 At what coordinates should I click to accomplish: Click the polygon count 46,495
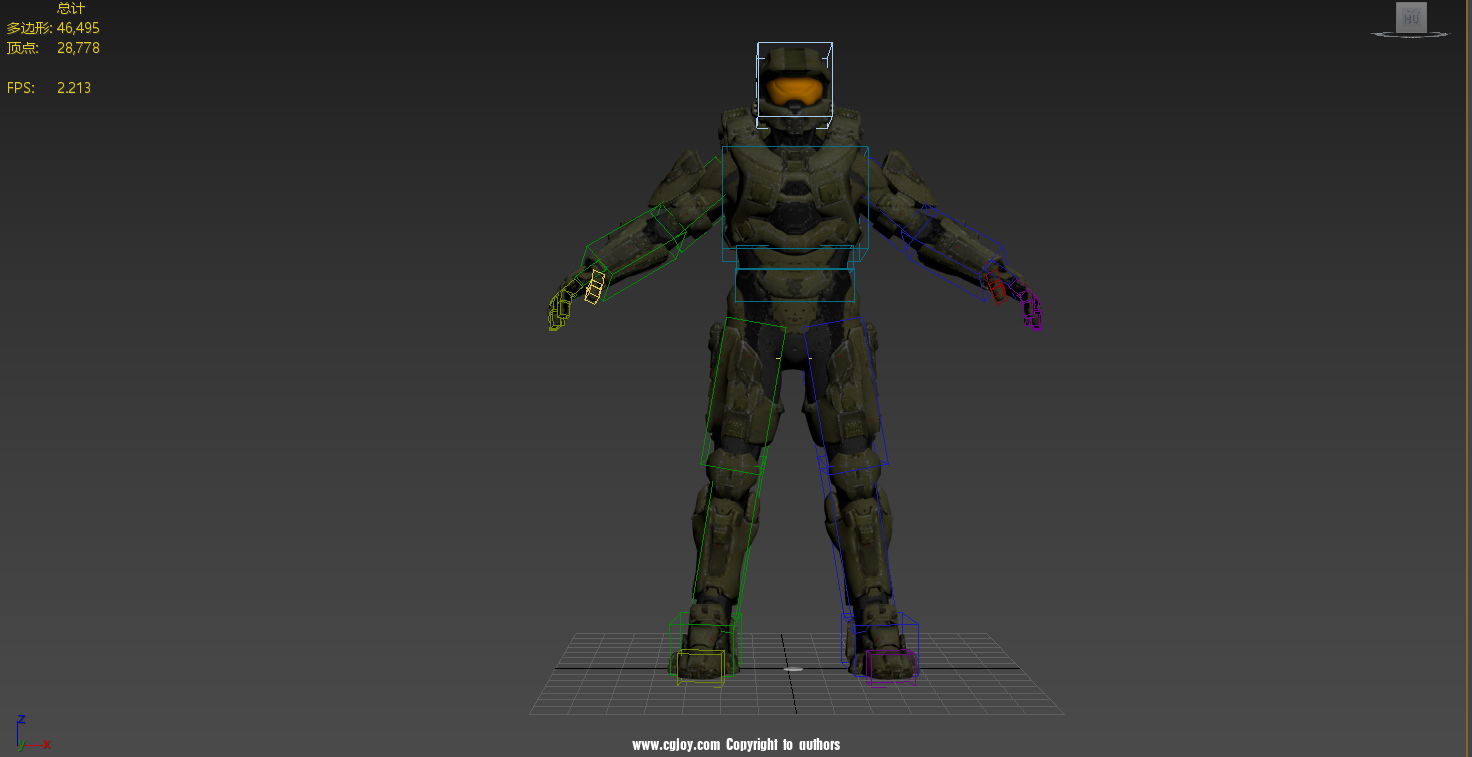click(x=78, y=28)
